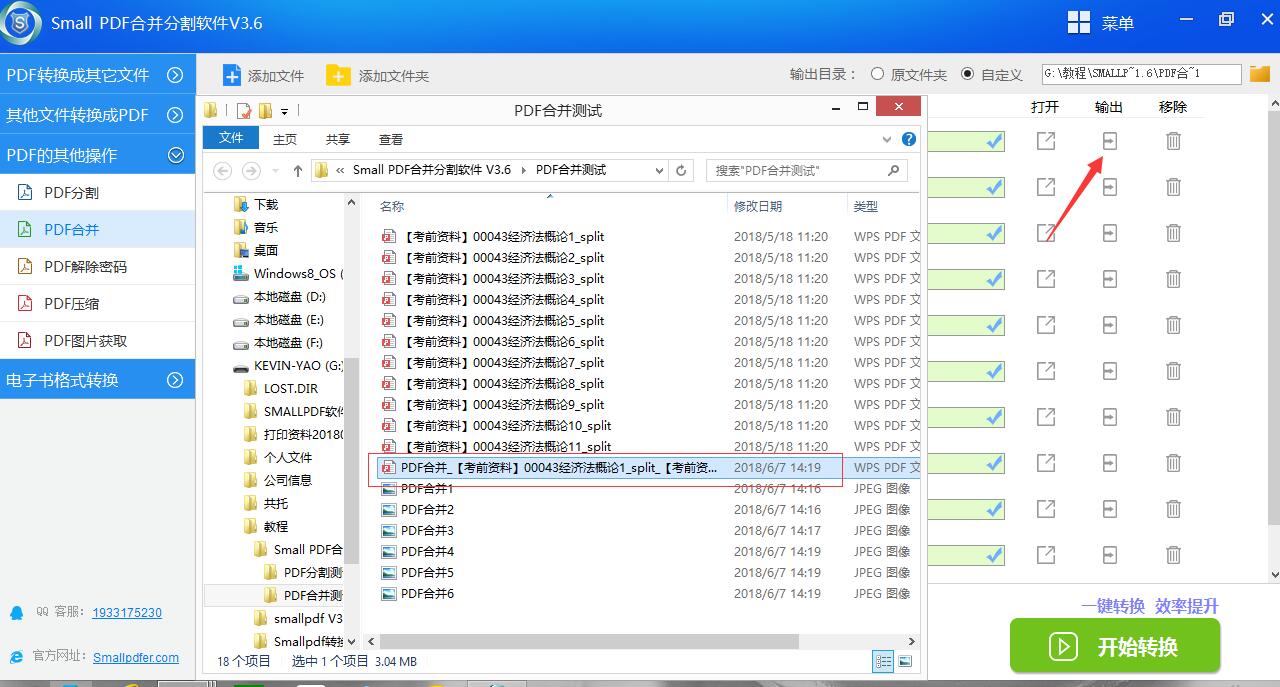The width and height of the screenshot is (1280, 687).
Task: Open the 菜单 grid menu icon
Action: pos(1078,23)
